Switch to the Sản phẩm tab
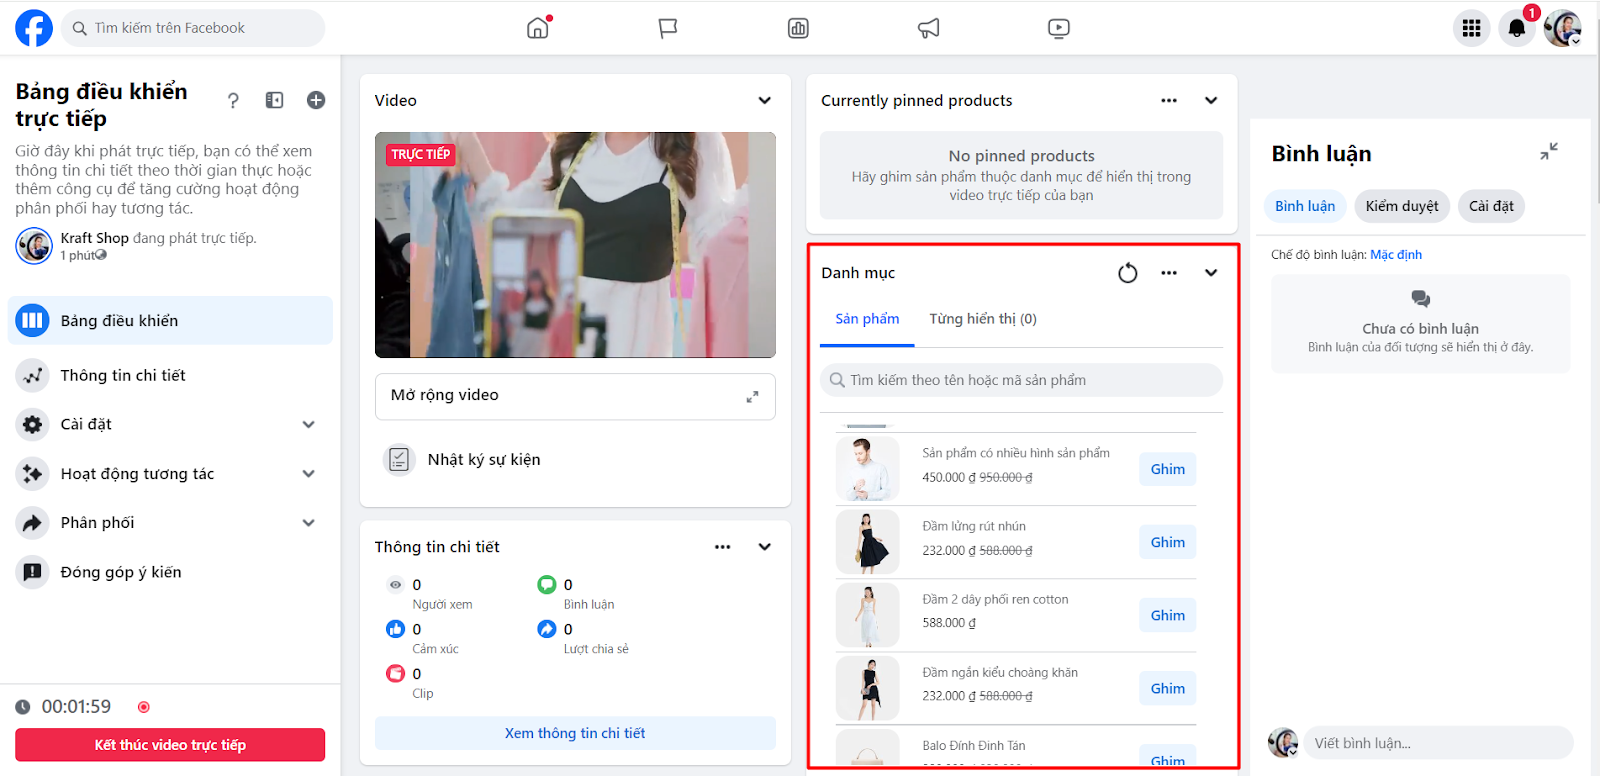The image size is (1600, 776). click(867, 319)
